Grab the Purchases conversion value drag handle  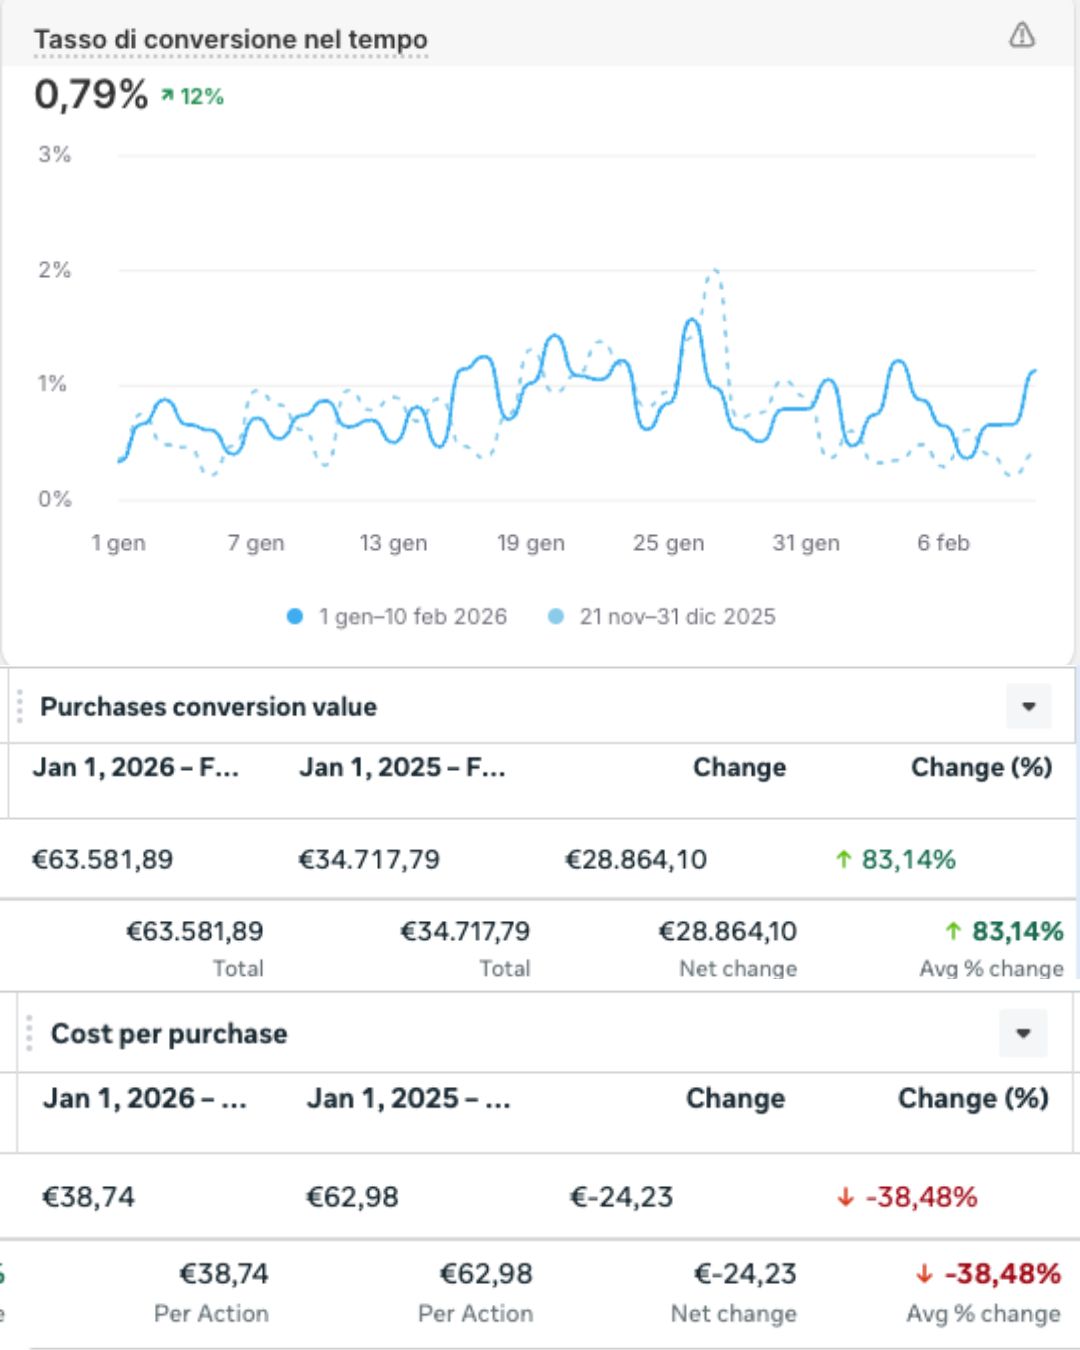[x=19, y=707]
